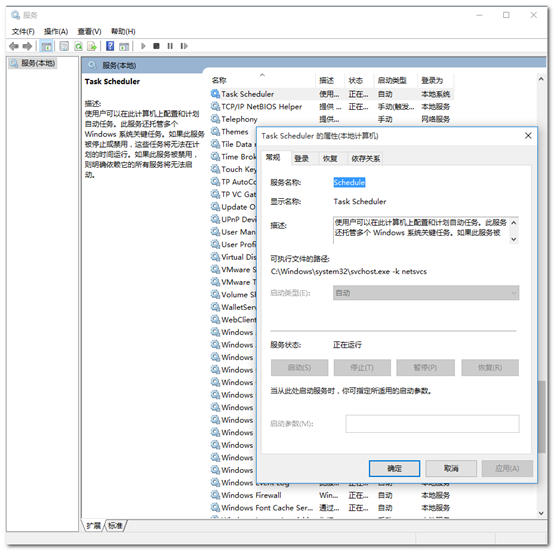Select the TCP/IP NetBIOS Helper row

pyautogui.click(x=331, y=106)
